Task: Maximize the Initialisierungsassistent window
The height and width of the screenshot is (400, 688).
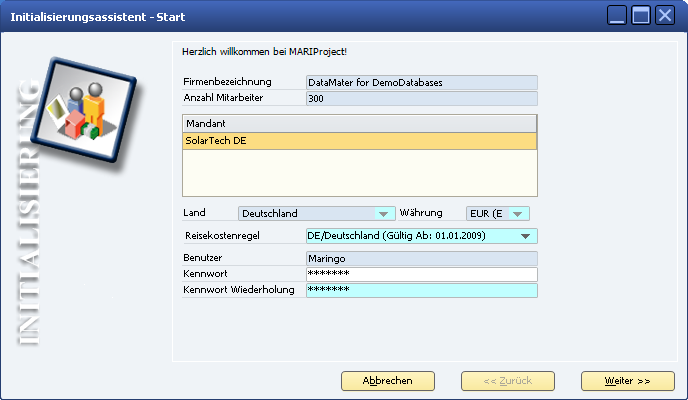Action: (x=641, y=15)
